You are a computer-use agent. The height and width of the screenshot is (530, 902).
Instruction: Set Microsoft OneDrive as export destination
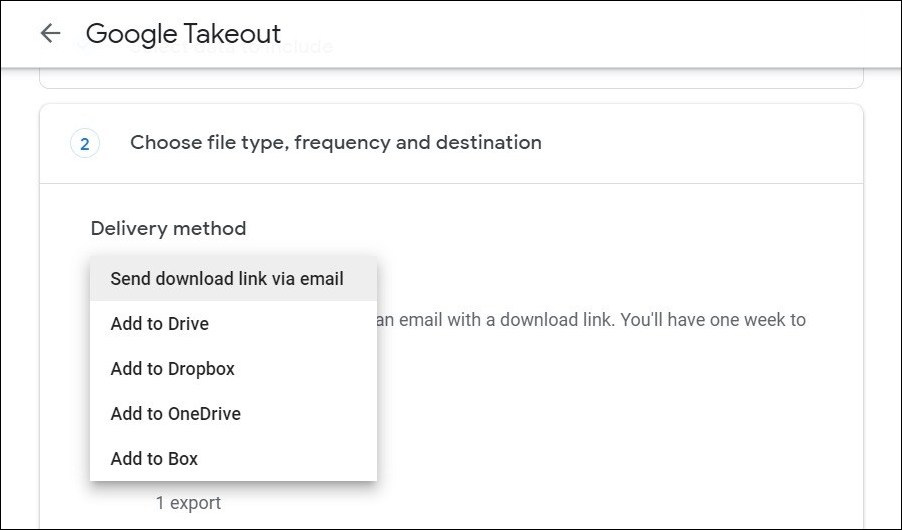click(176, 414)
